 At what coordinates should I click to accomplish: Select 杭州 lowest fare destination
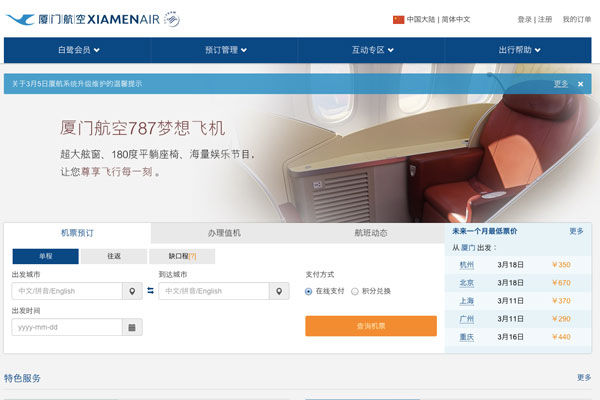[466, 265]
